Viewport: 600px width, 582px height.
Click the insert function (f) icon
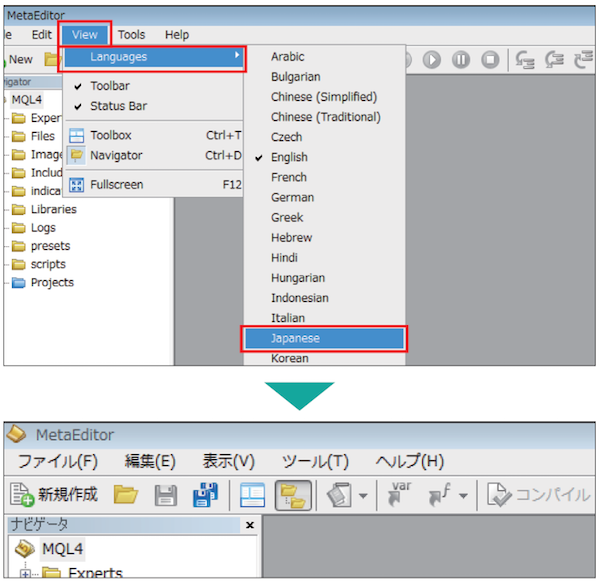439,495
